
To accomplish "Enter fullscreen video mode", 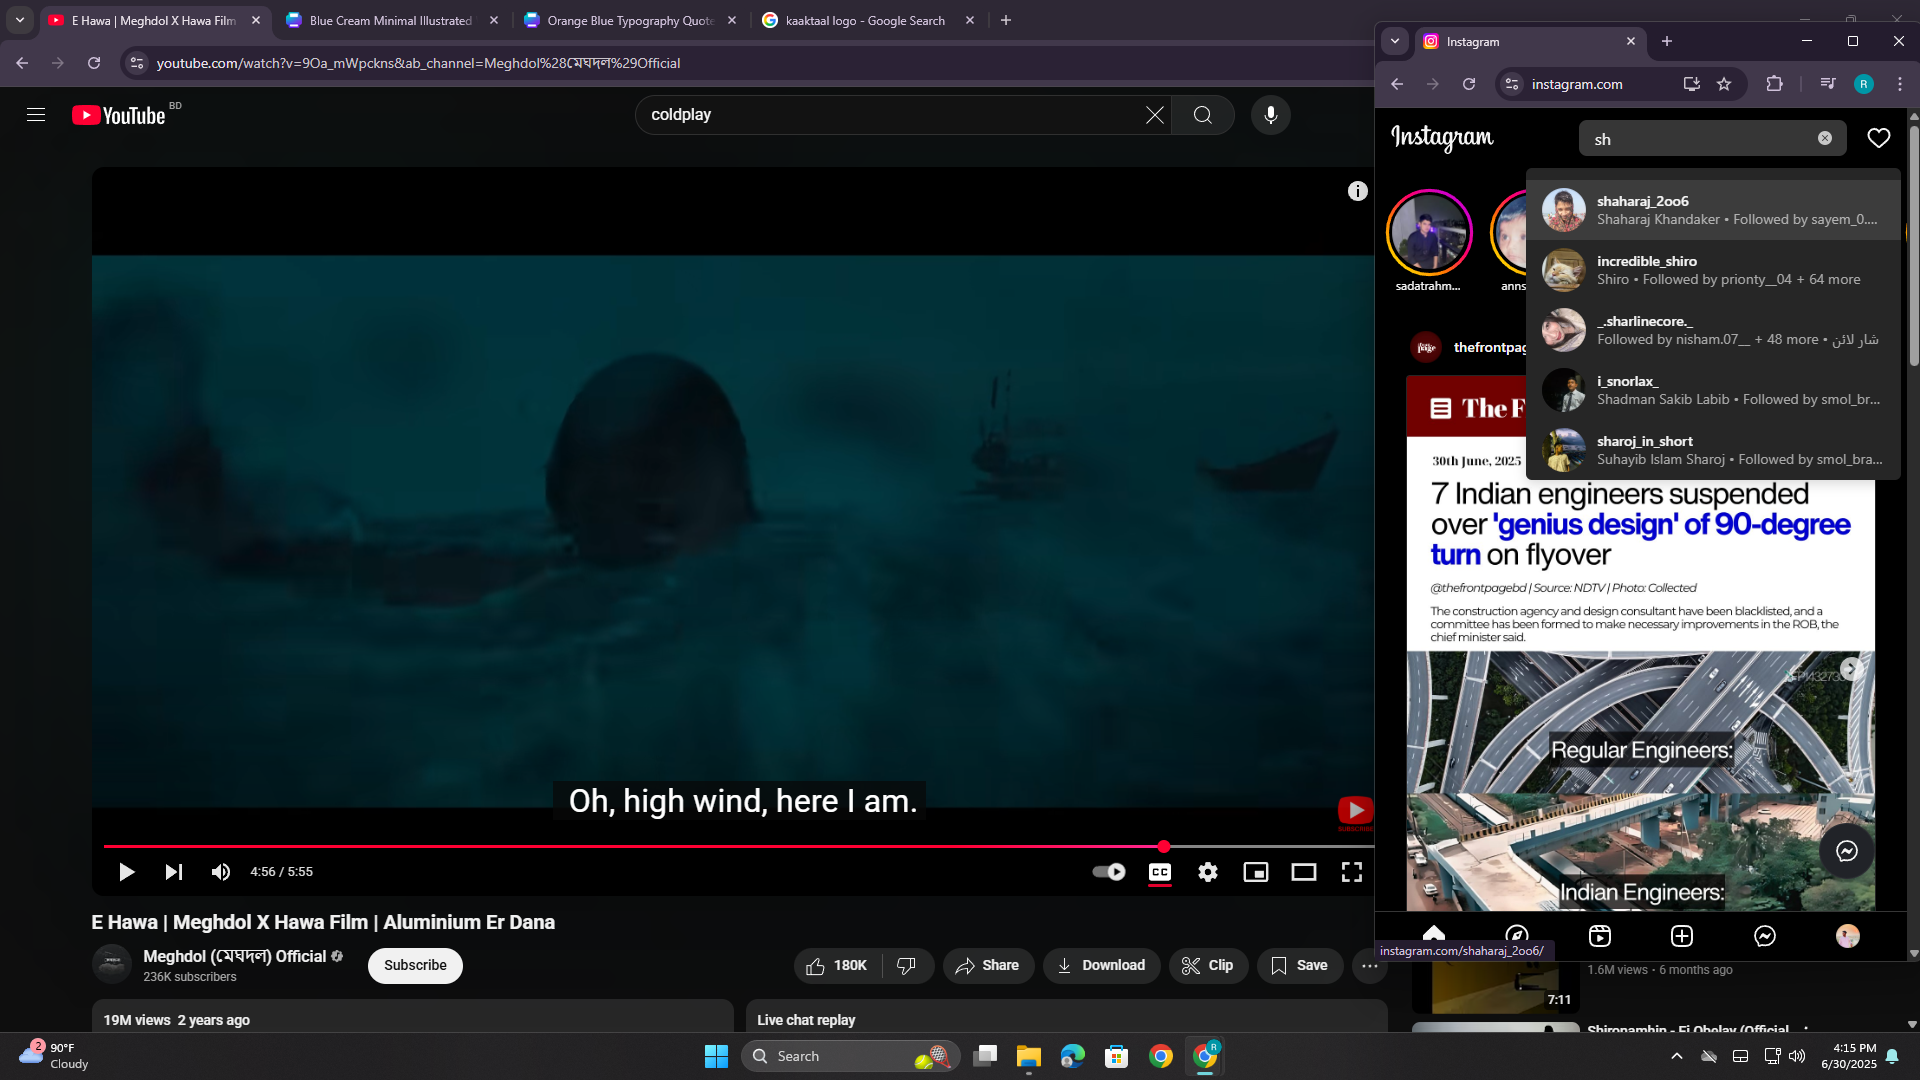I will coord(1352,872).
